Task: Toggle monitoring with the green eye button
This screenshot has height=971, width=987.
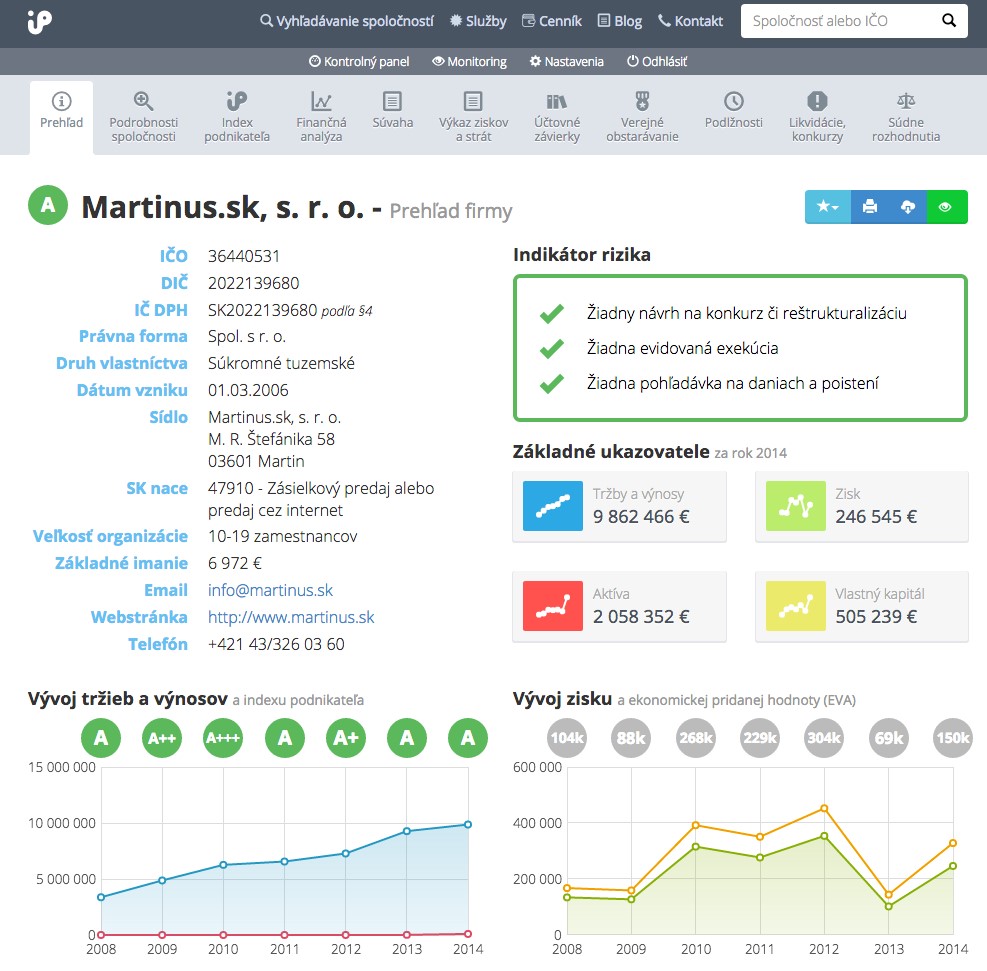Action: point(947,206)
